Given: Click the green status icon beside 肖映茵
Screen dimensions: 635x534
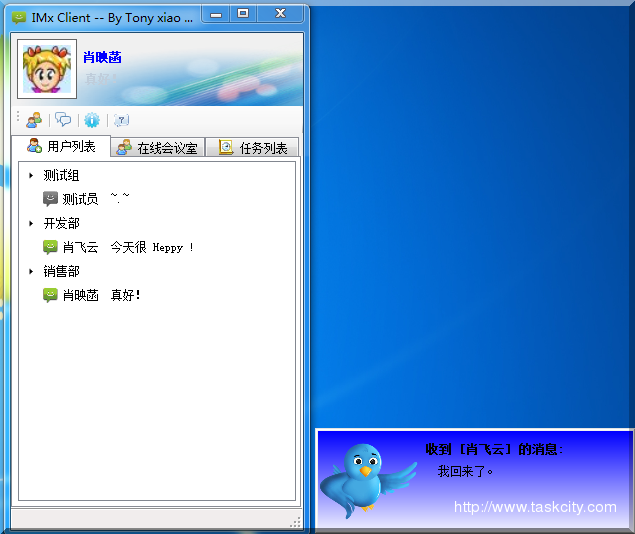Looking at the screenshot, I should [x=50, y=295].
